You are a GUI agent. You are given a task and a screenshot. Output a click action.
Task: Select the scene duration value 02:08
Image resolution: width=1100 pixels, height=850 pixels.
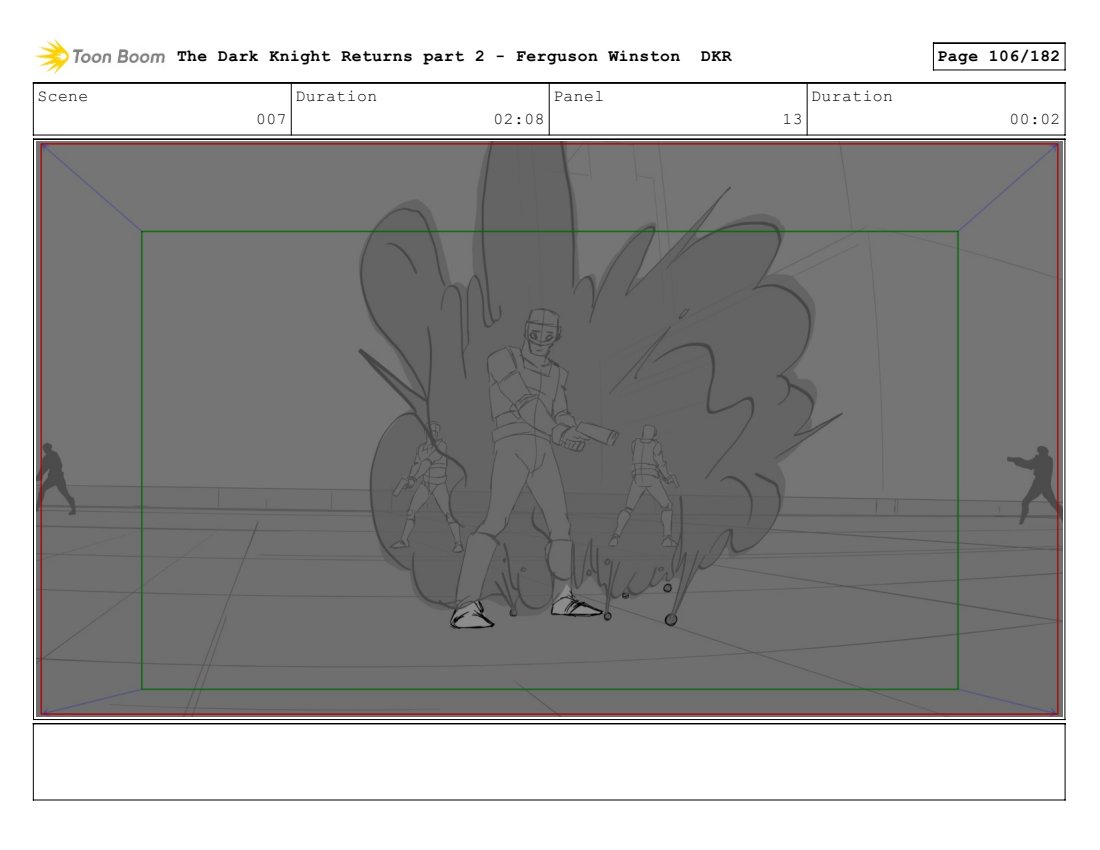[x=518, y=119]
